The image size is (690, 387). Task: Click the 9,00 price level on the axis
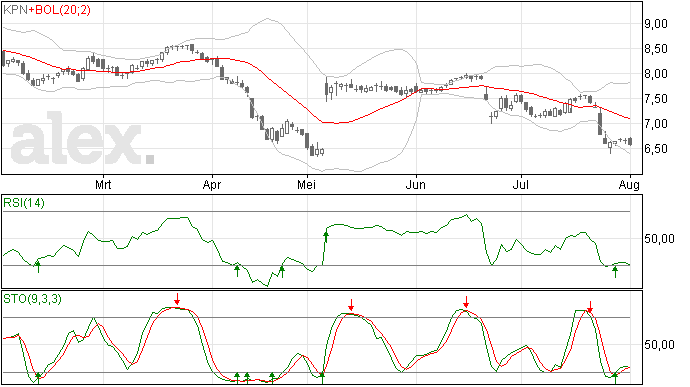point(656,24)
